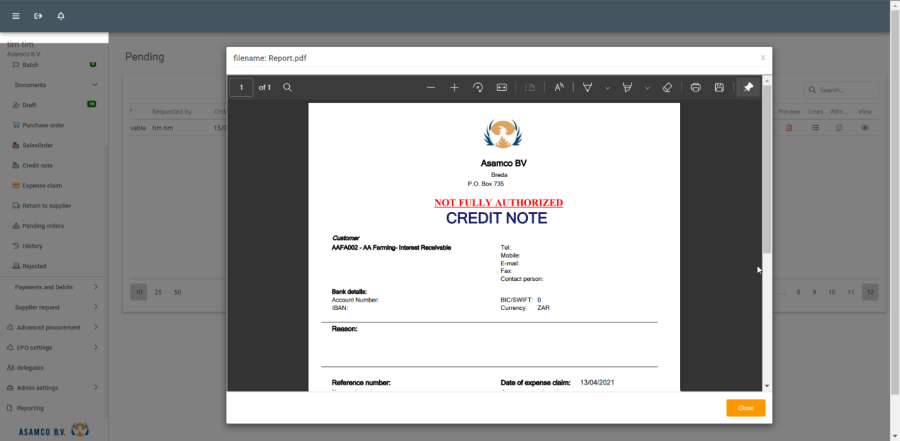Click the read aloud icon

(x=560, y=88)
